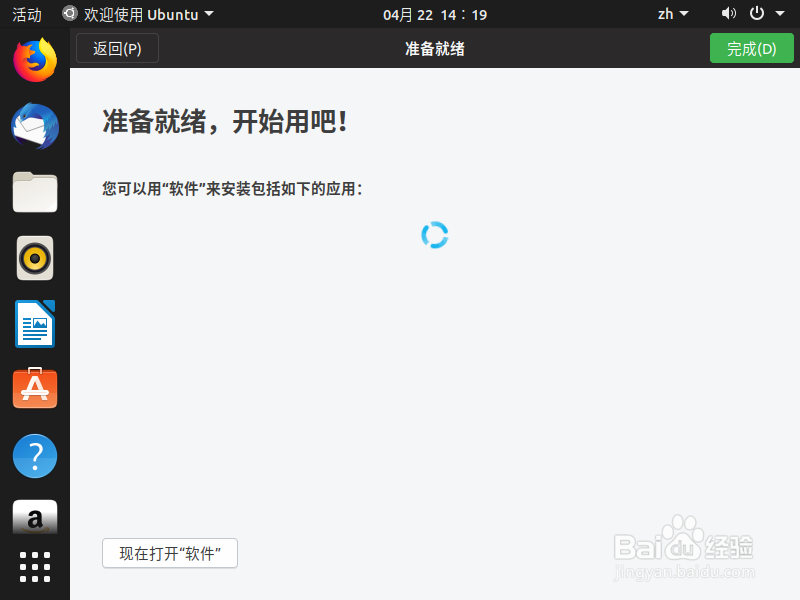Open Thunderbird mail from the dock
Viewport: 800px width, 600px height.
[x=35, y=126]
